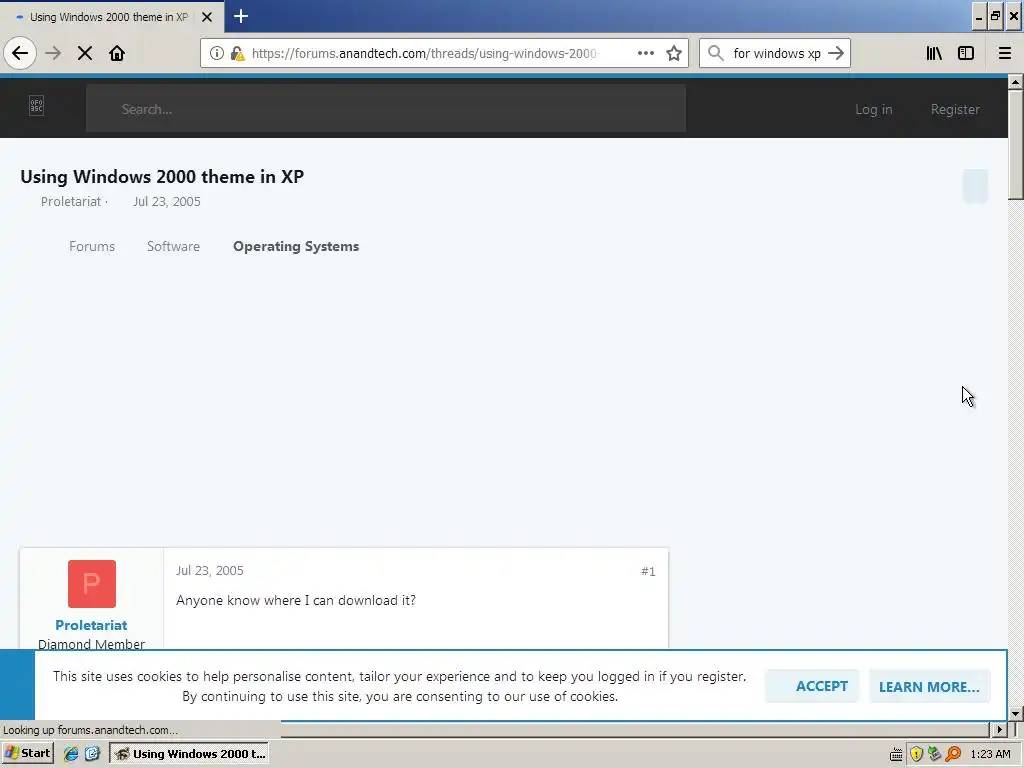Open the browser home page icon
The width and height of the screenshot is (1024, 768).
[117, 53]
